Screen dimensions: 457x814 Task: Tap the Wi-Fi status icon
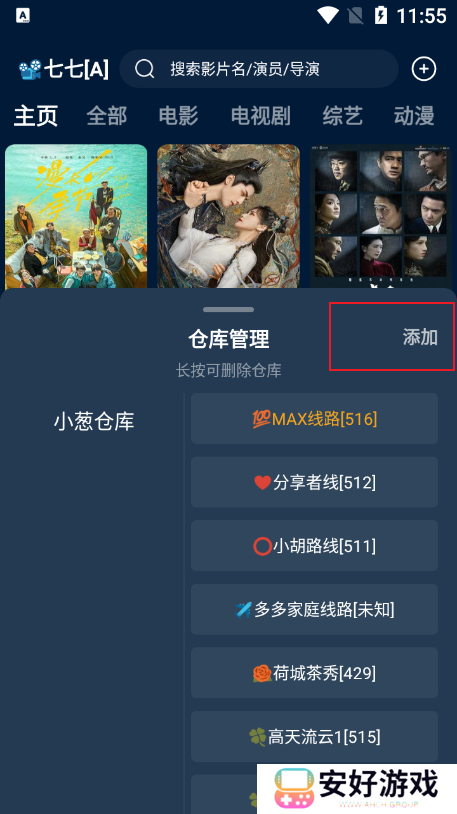(328, 16)
